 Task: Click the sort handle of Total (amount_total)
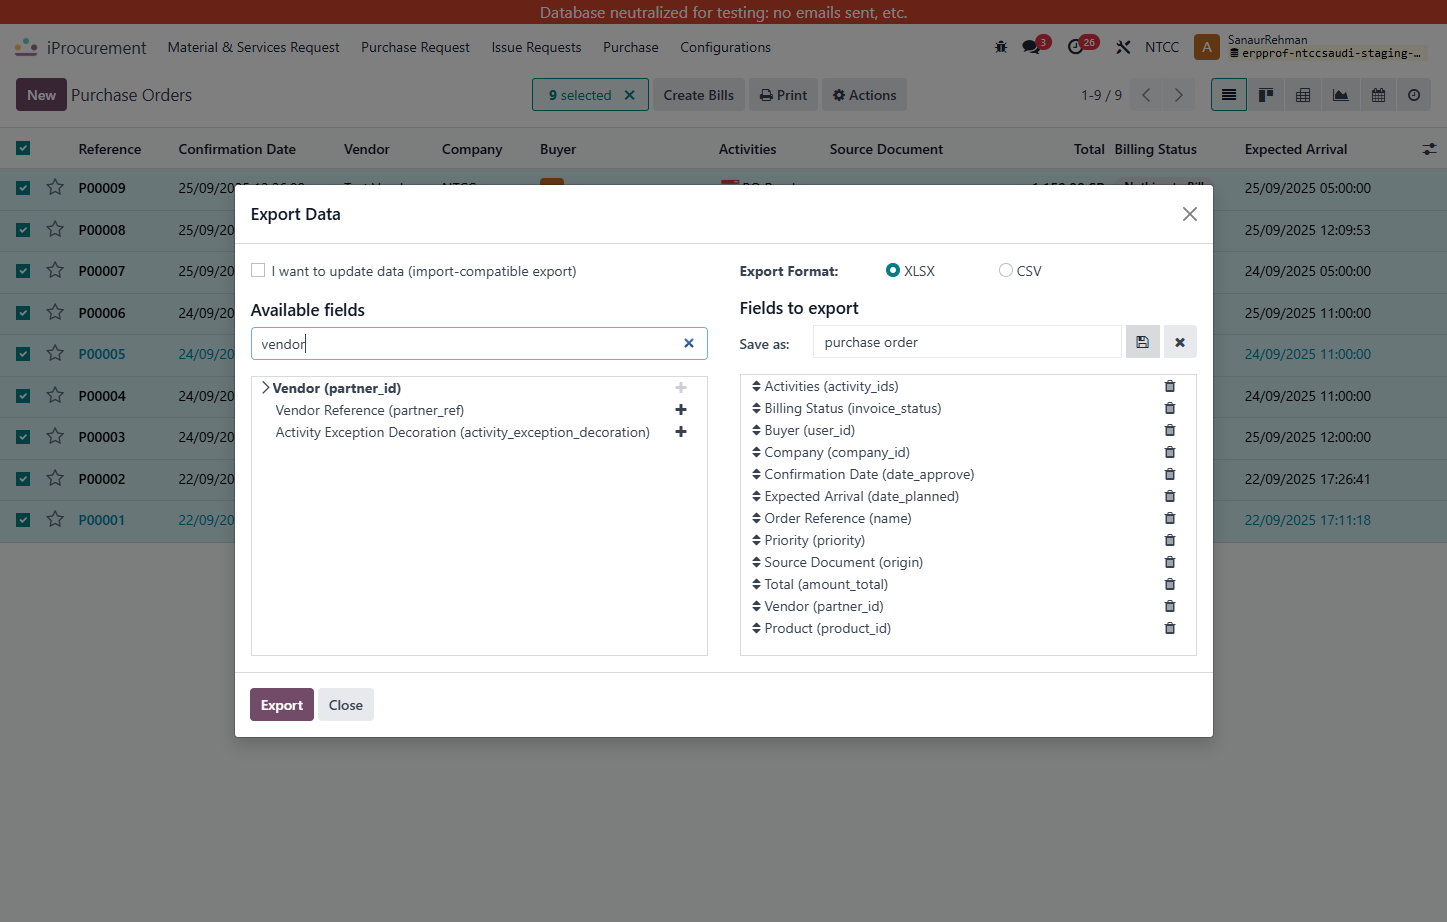[x=756, y=584]
